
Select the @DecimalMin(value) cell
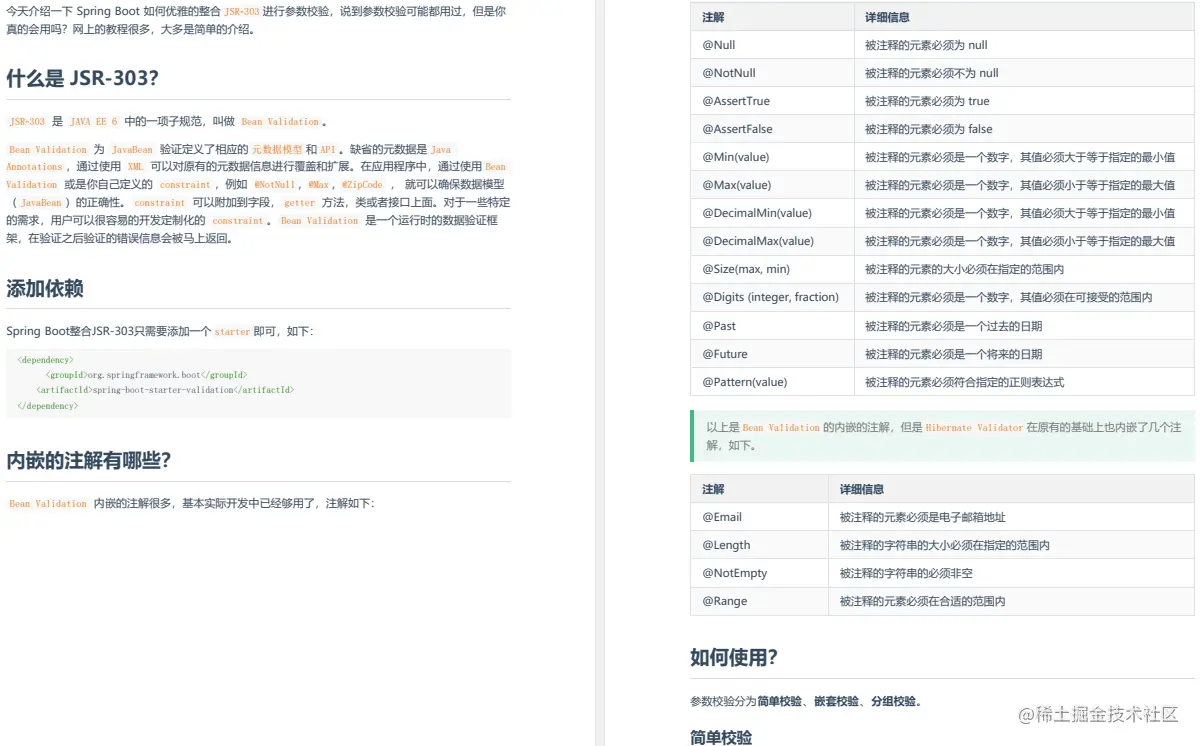point(772,213)
